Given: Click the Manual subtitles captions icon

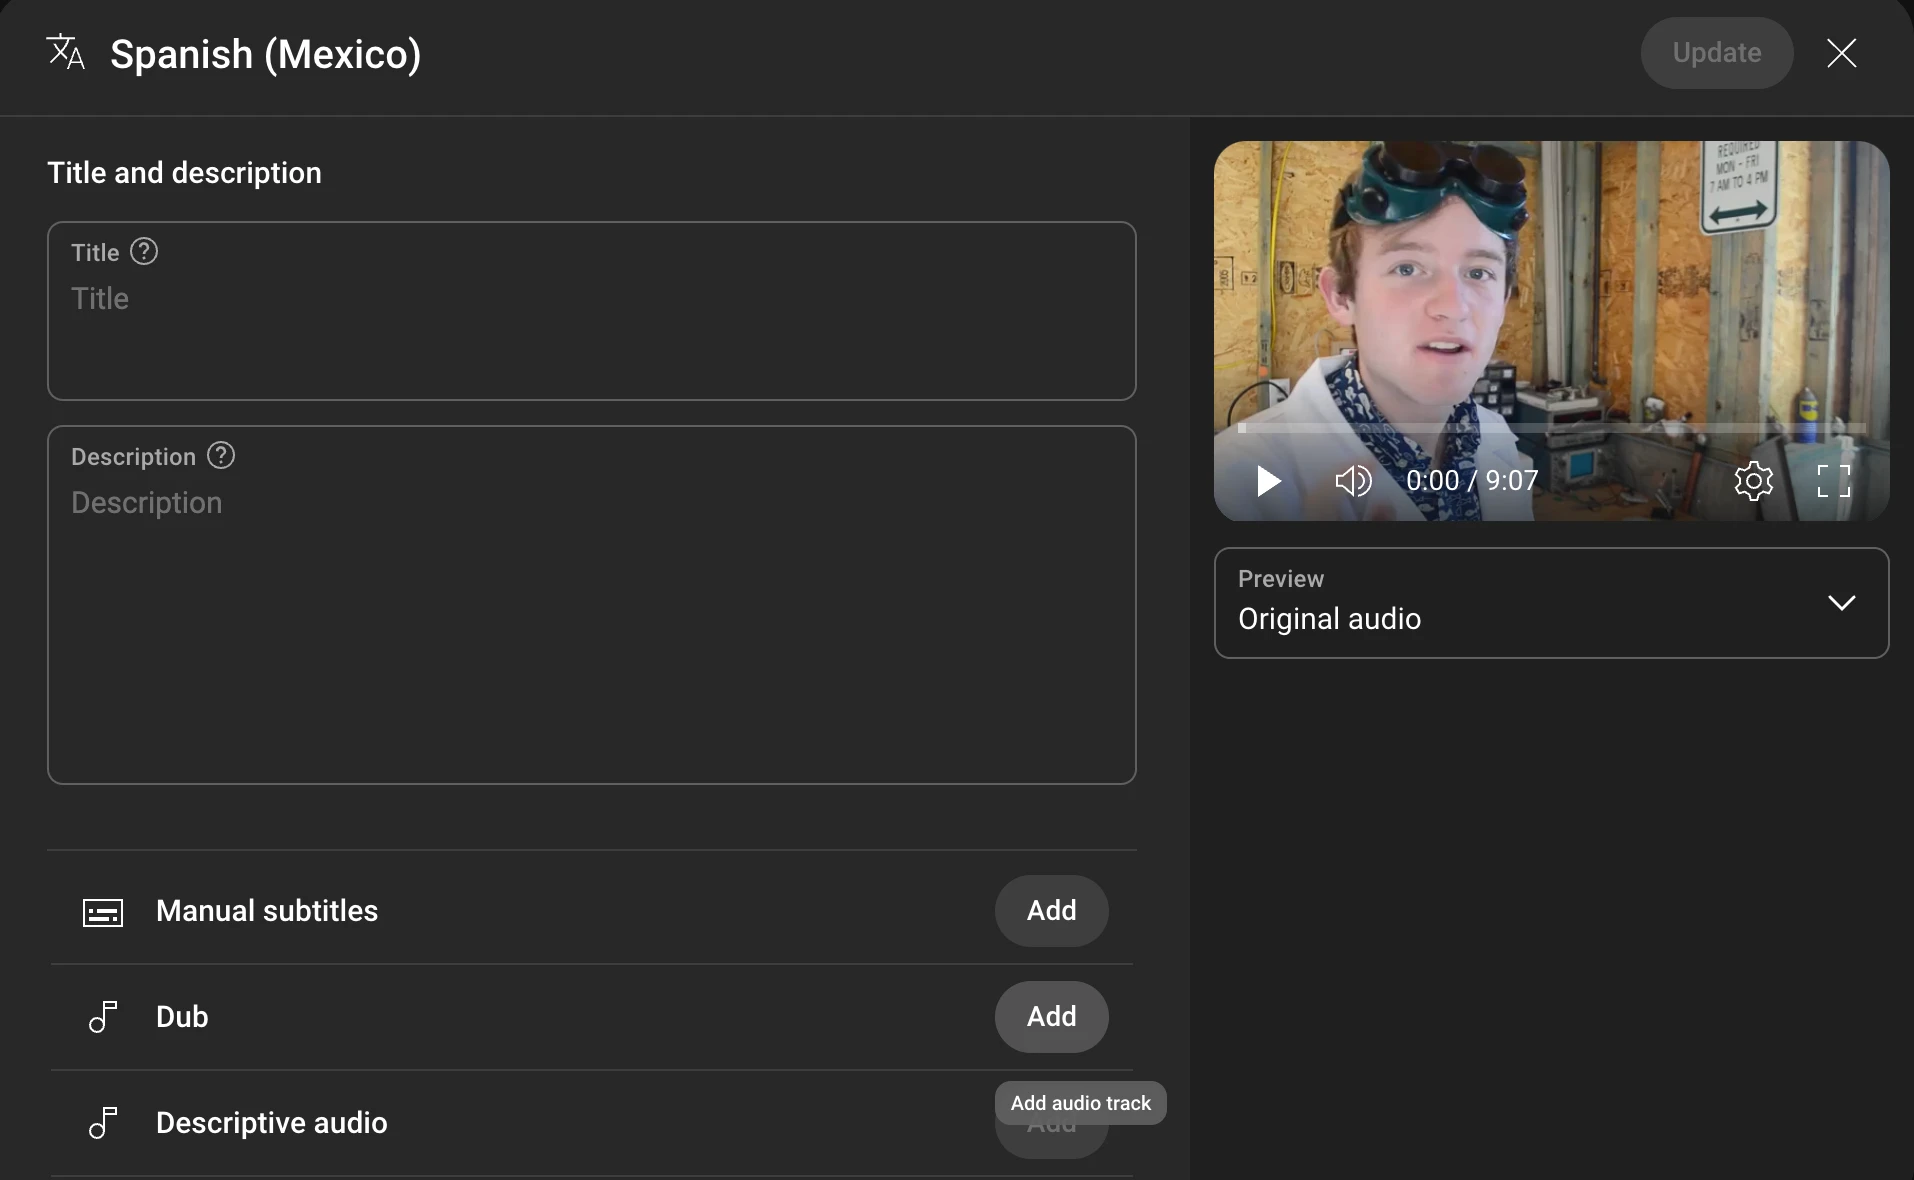Looking at the screenshot, I should click(101, 911).
